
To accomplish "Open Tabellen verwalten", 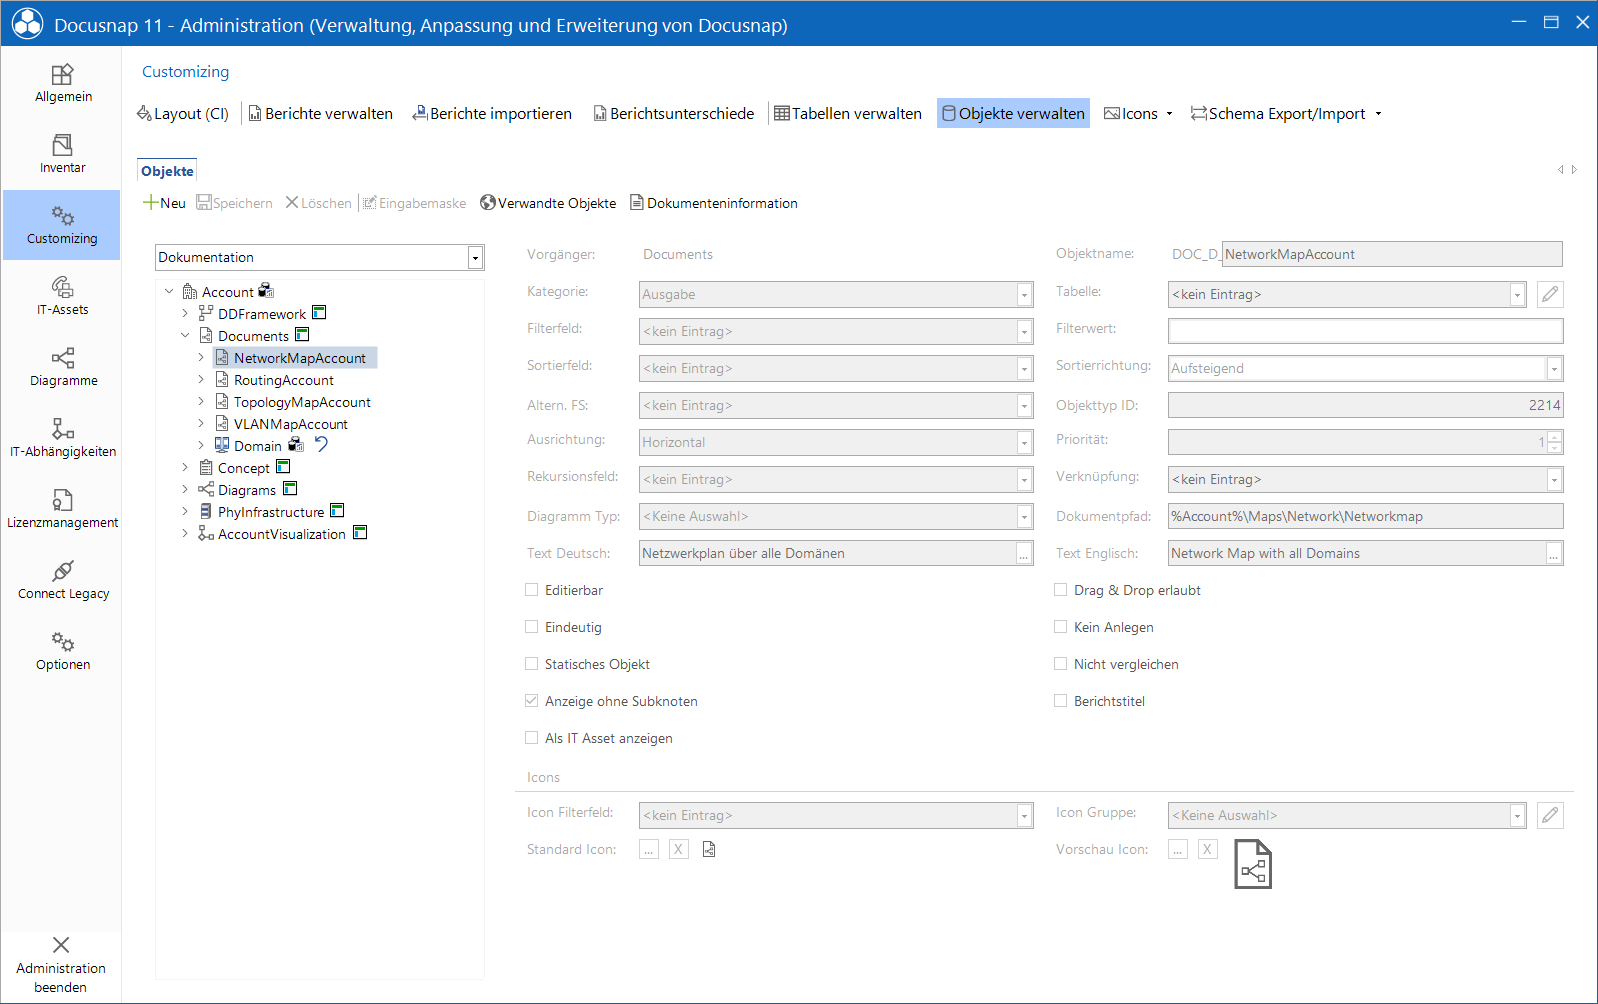I will tap(848, 114).
